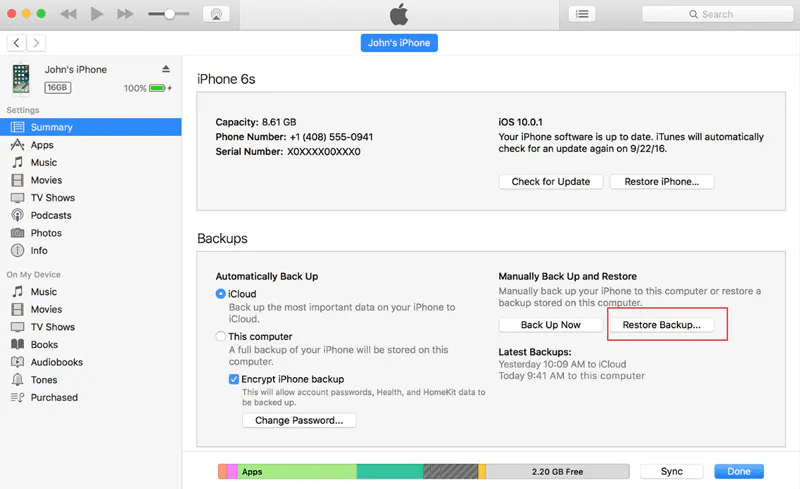Click the play button in toolbar
Viewport: 800px width, 489px height.
tap(97, 14)
